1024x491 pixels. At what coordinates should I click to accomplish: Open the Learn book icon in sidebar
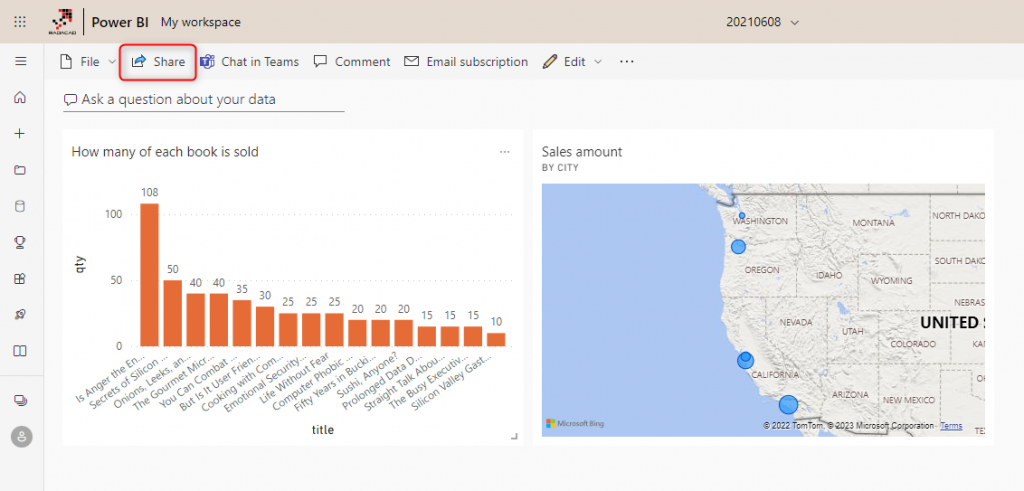point(20,351)
